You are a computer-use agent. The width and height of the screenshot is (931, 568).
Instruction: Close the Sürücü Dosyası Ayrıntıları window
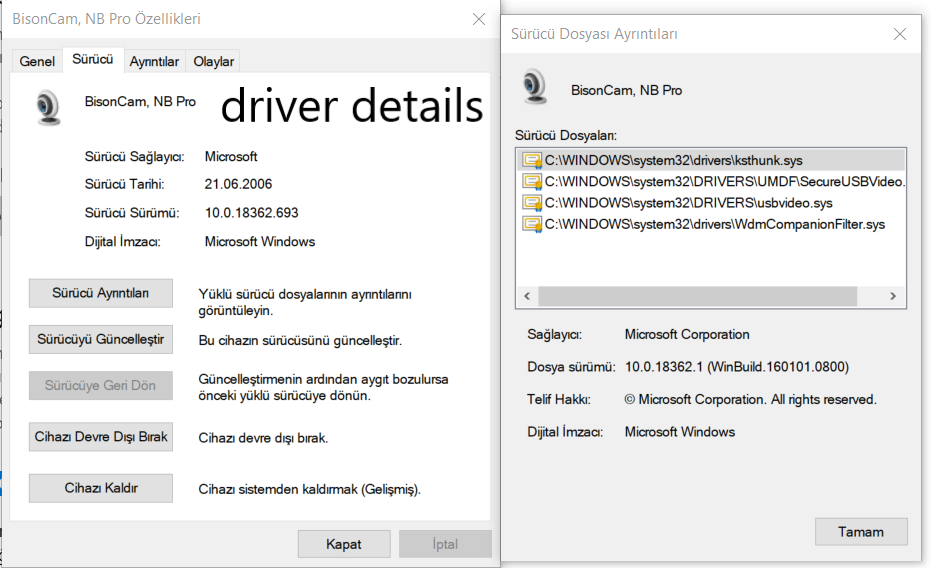(900, 34)
